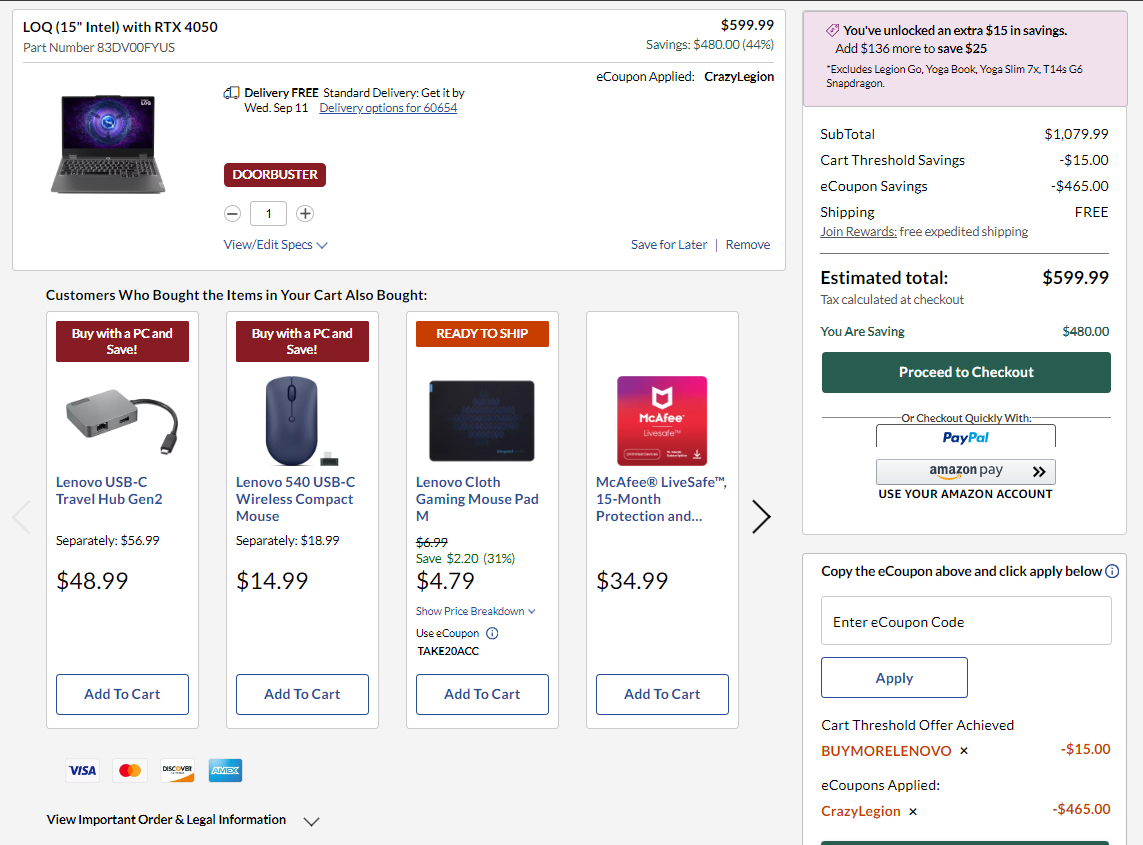Check out with PayPal
This screenshot has height=845, width=1143.
coord(965,437)
